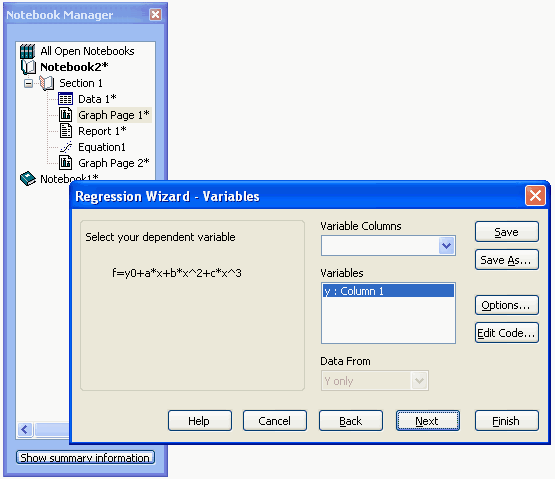Collapse the Section 1 tree node
Image resolution: width=555 pixels, height=479 pixels.
[x=28, y=84]
